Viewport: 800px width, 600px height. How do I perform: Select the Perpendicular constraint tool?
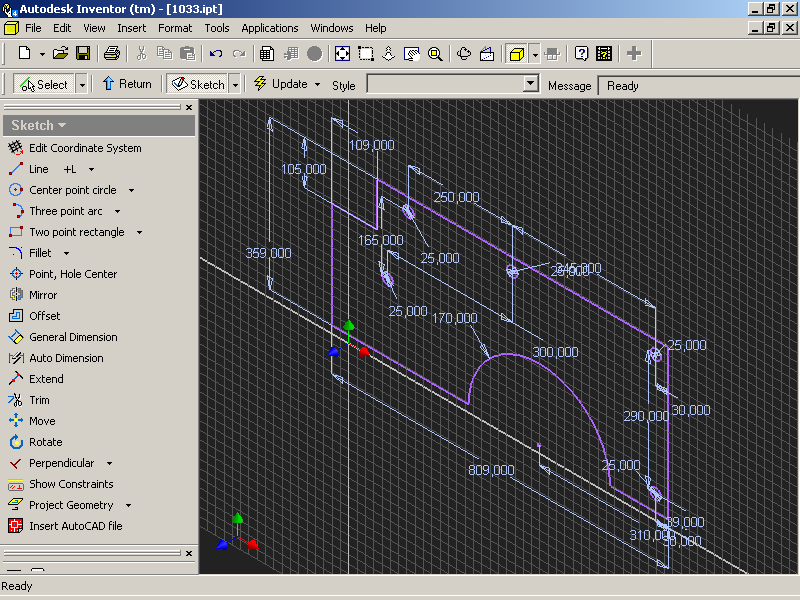[x=52, y=463]
